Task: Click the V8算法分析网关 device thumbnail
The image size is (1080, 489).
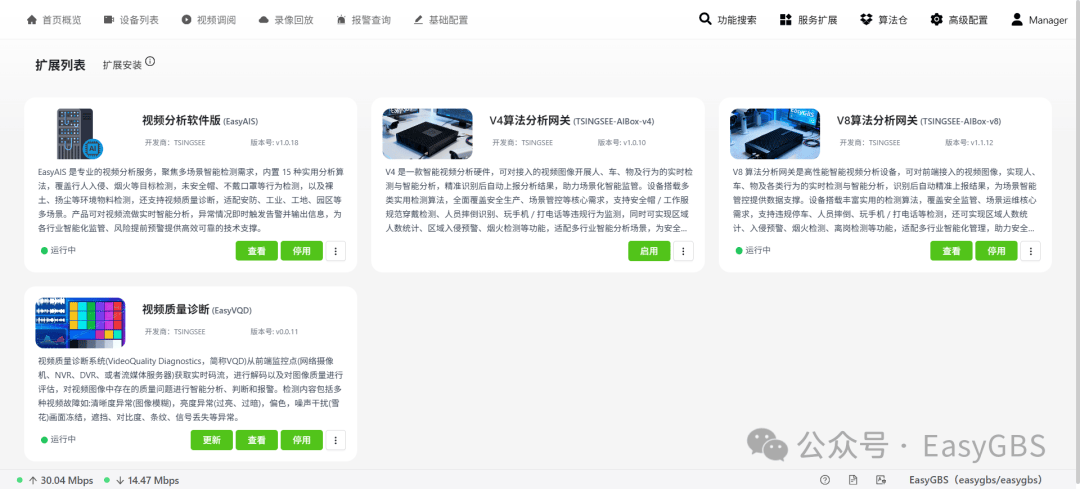Action: [x=775, y=134]
